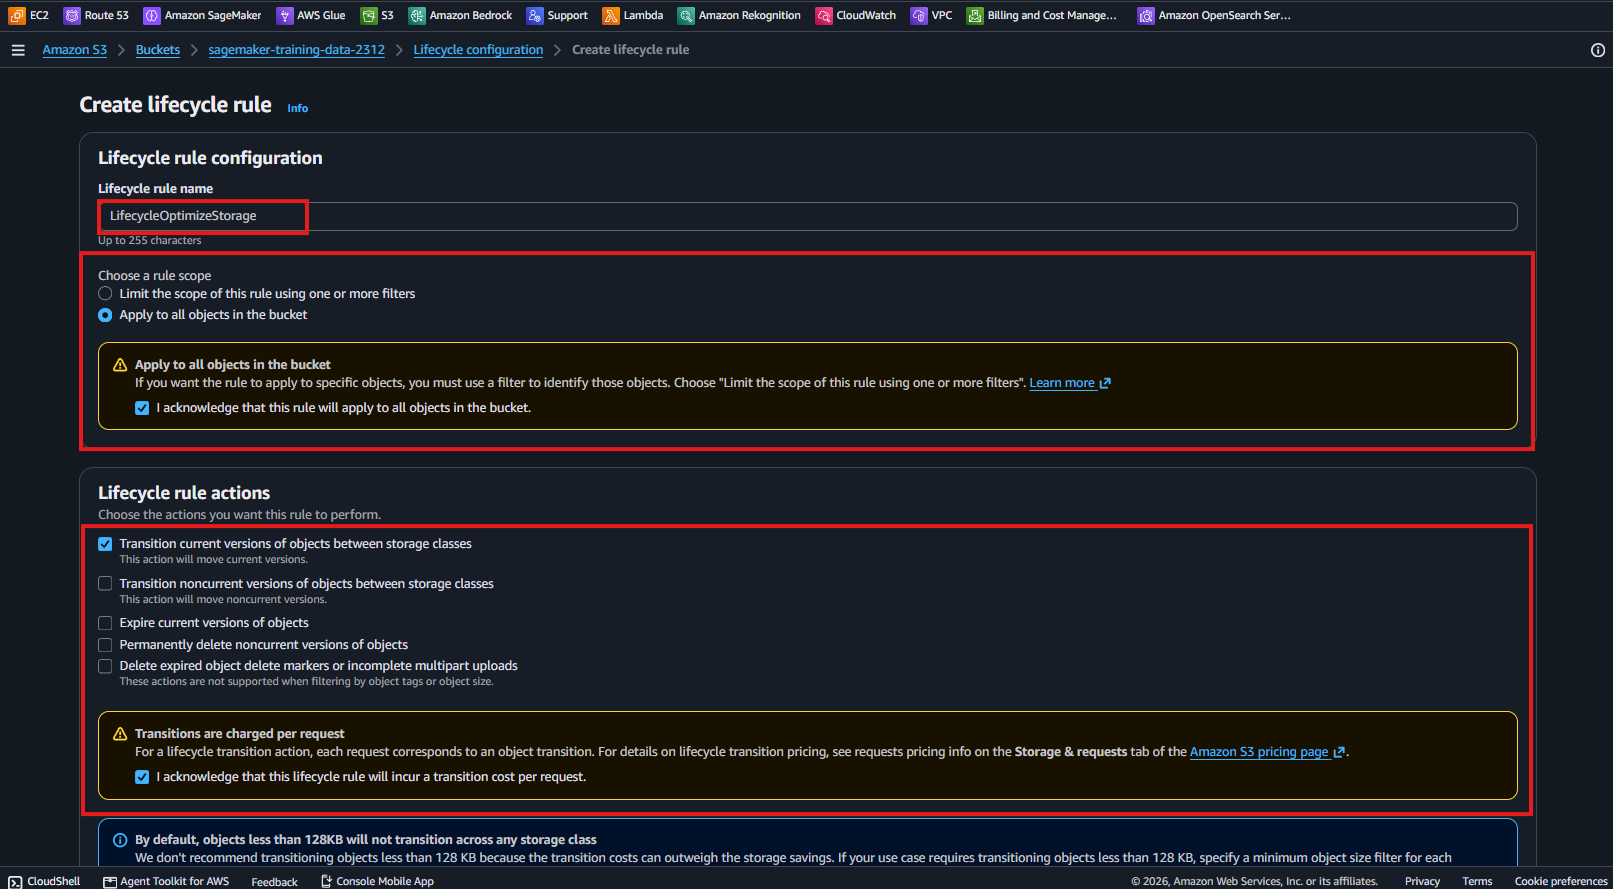Click the Agent Toolkit for AWS icon
1613x889 pixels.
tap(110, 881)
